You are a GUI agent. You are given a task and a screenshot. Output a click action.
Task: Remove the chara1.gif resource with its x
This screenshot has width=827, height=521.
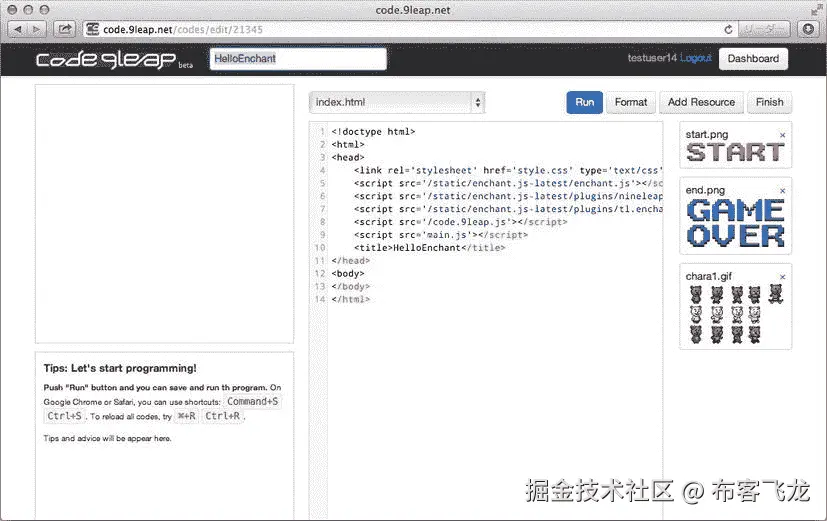(783, 277)
